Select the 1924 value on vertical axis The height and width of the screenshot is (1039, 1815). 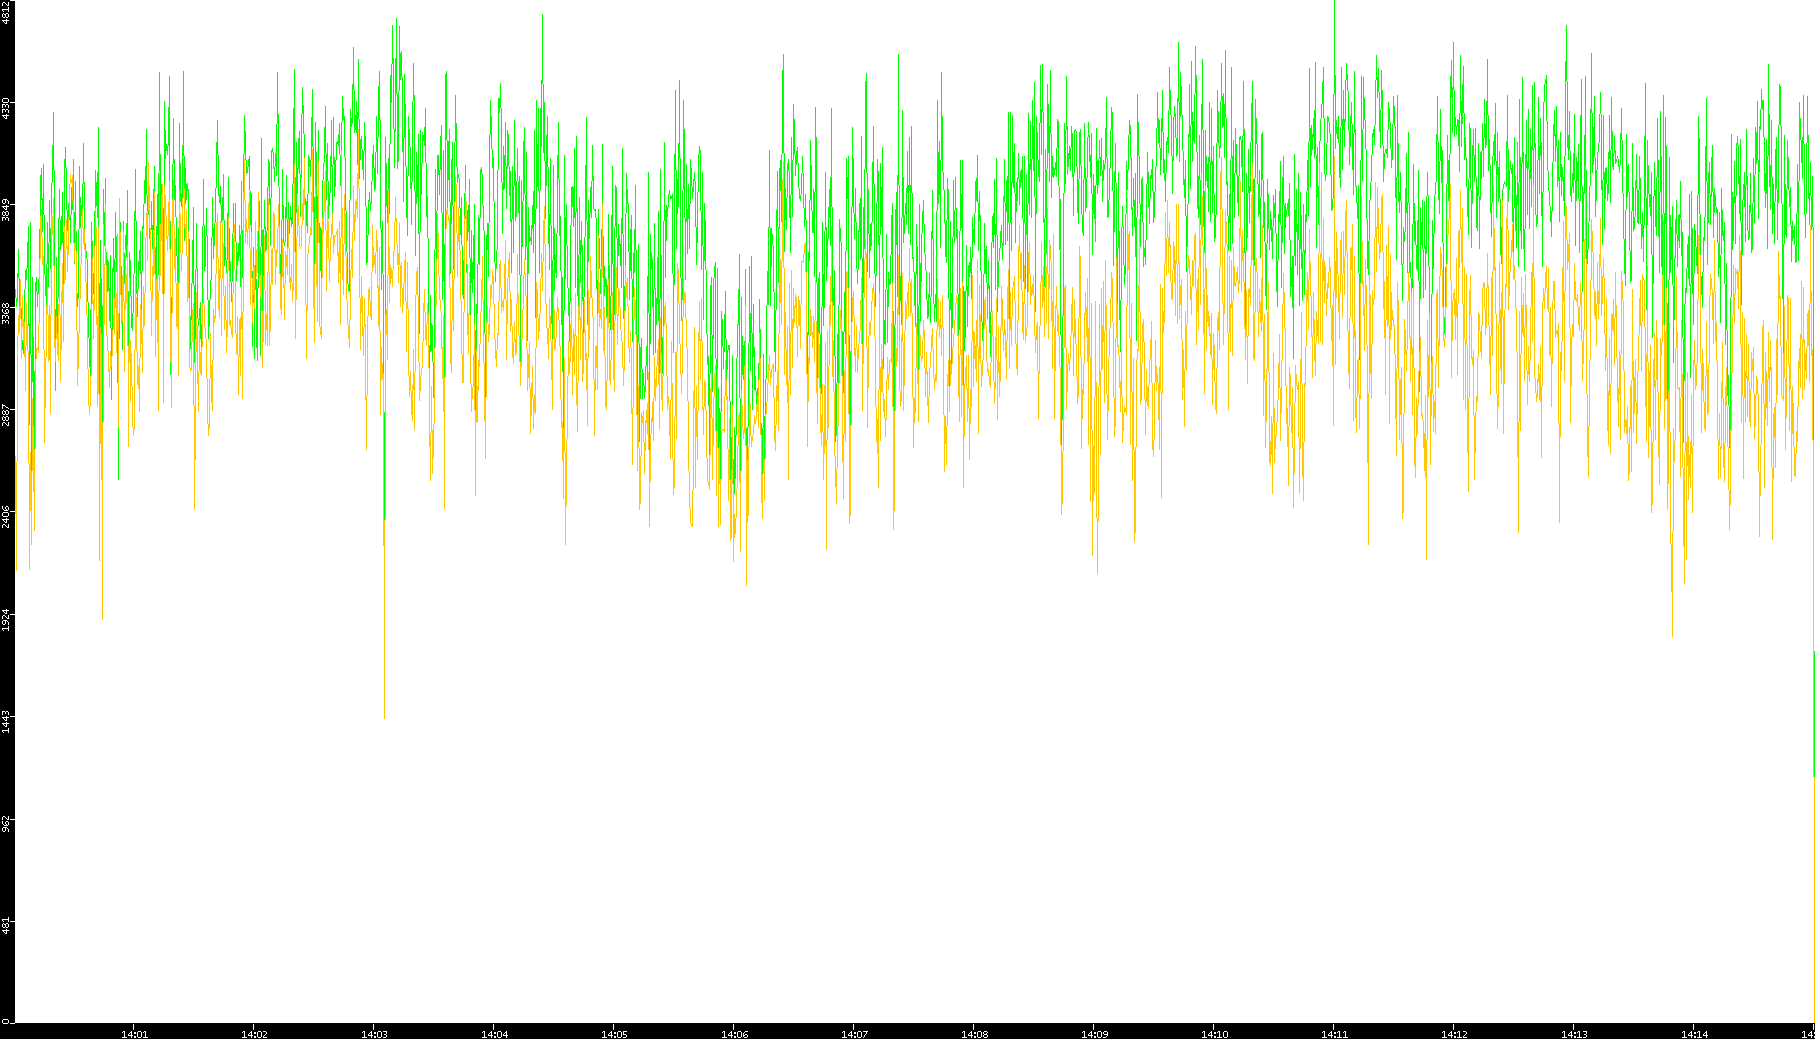click(x=7, y=619)
